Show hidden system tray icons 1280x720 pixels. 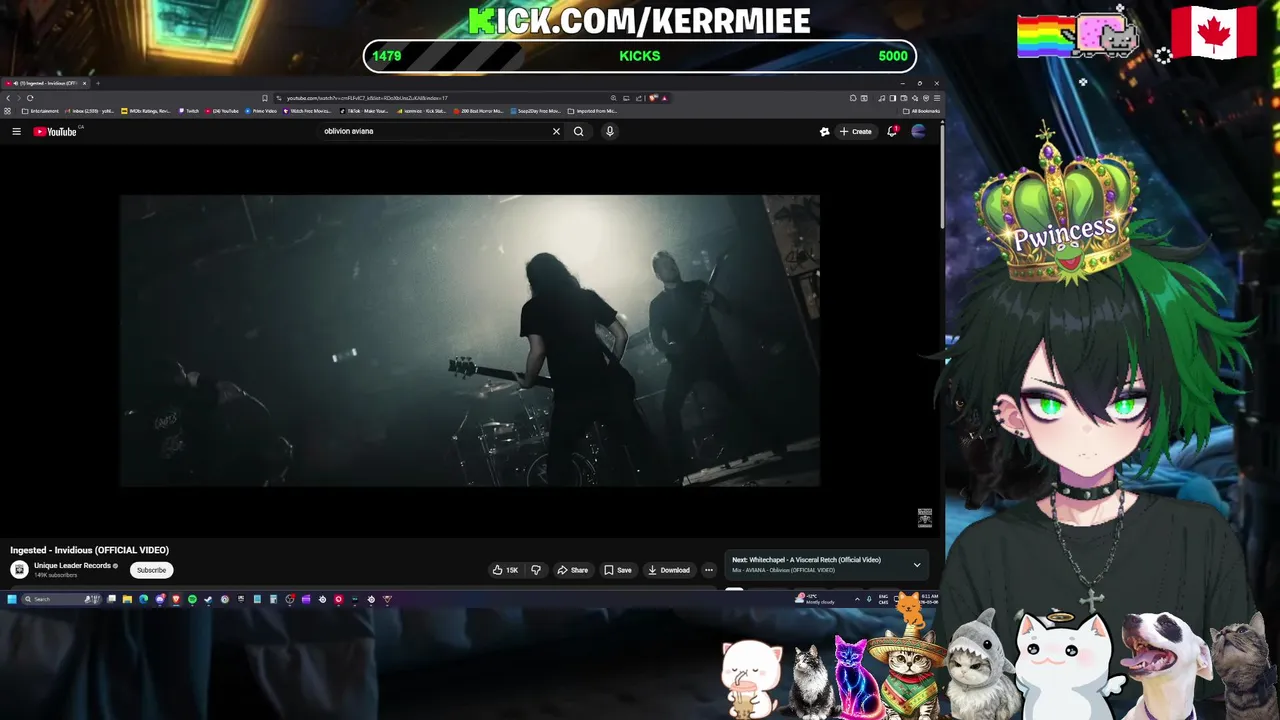pos(857,599)
